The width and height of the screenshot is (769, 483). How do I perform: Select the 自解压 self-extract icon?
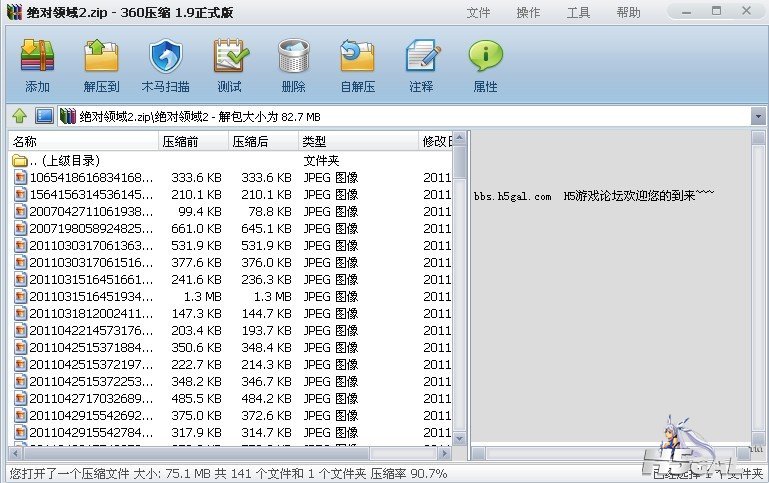[x=357, y=66]
